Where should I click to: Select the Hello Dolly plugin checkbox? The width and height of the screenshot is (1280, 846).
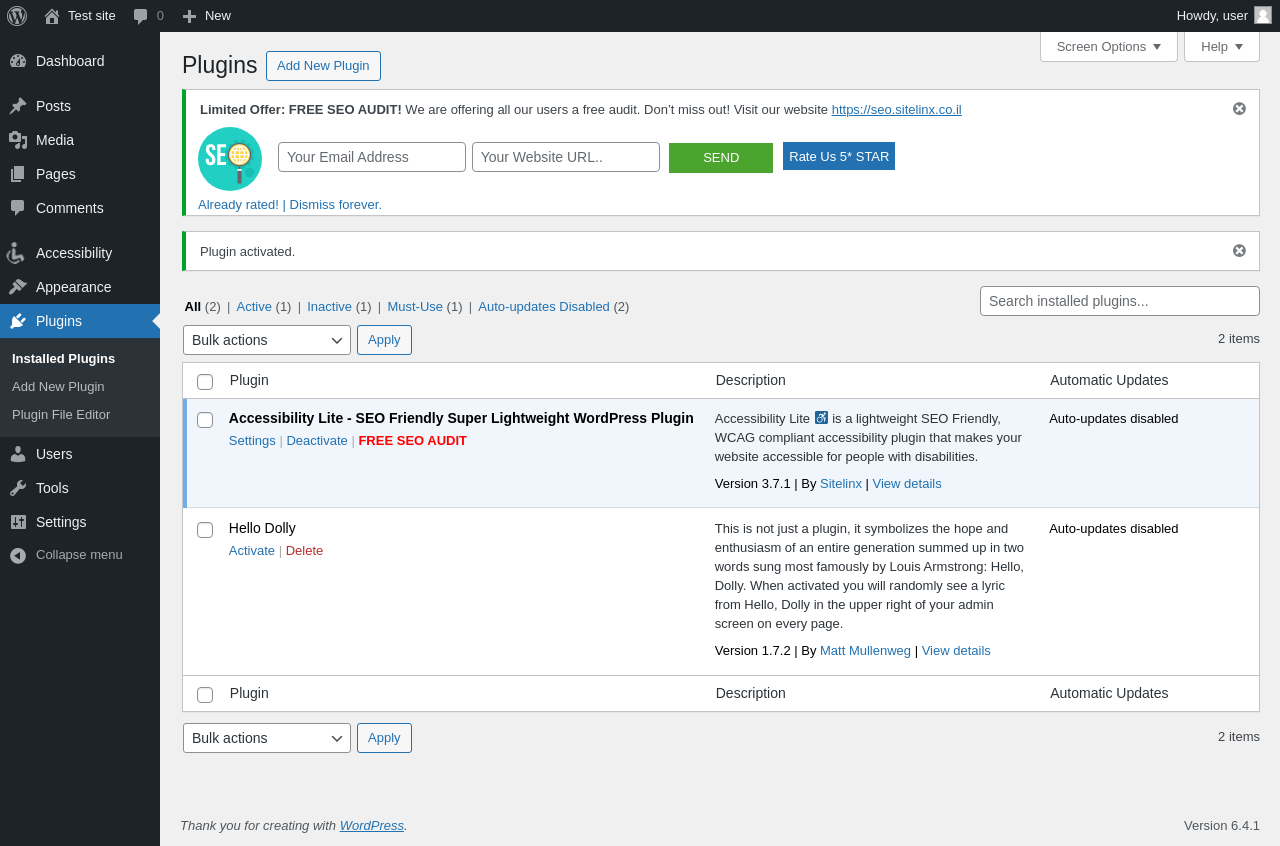(x=205, y=530)
